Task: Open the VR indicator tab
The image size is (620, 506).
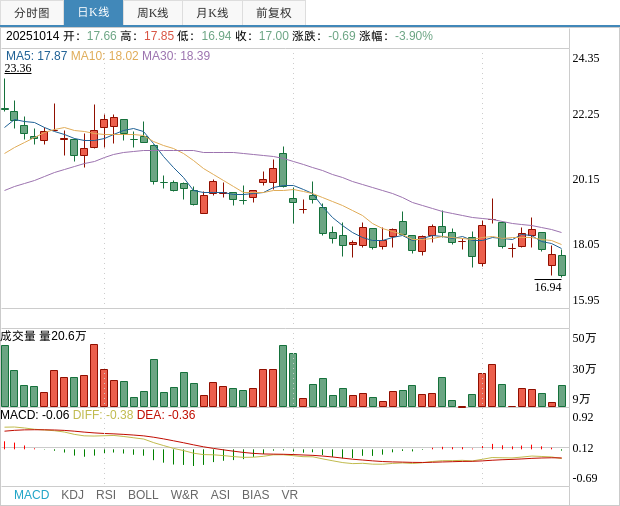Action: (x=290, y=495)
